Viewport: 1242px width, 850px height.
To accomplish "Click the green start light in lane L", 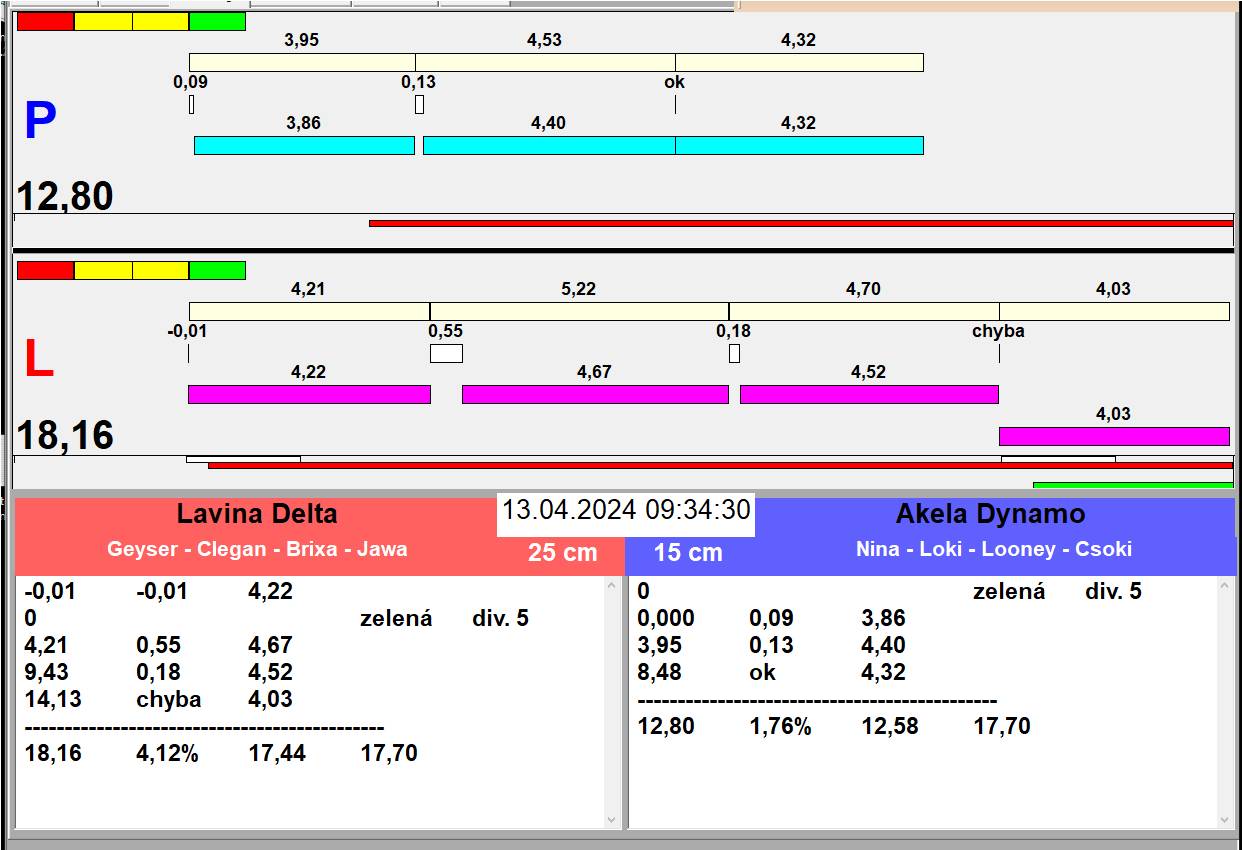I will coord(217,270).
